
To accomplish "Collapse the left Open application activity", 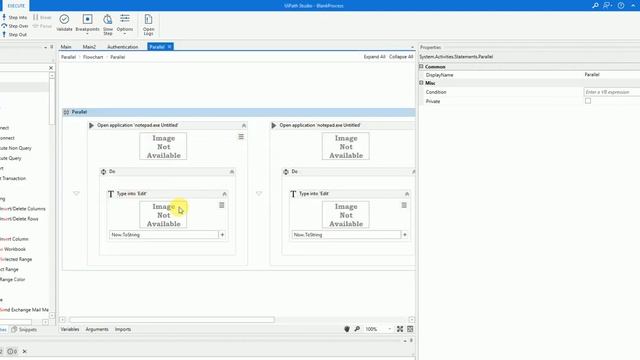I will 244,125.
